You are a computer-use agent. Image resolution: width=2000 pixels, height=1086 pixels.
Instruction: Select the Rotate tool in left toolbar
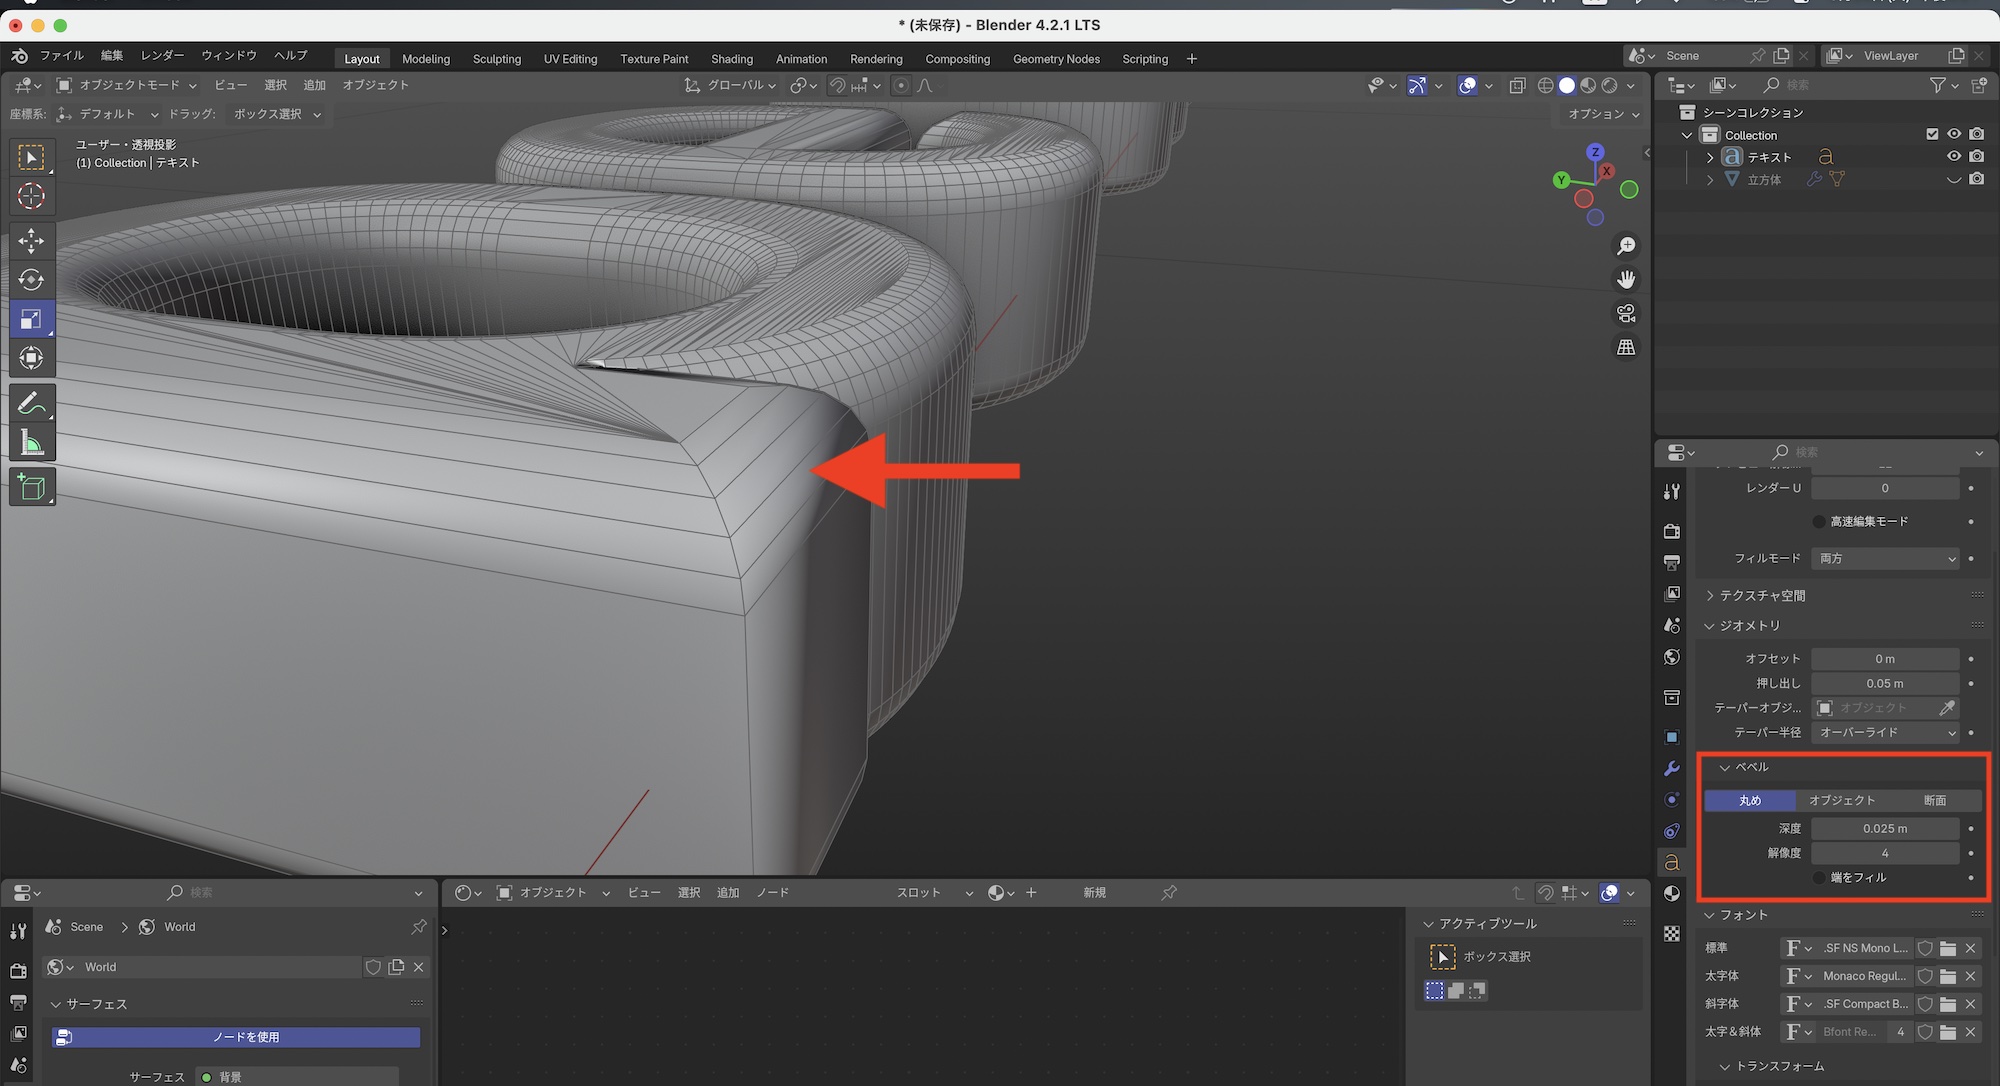tap(31, 280)
